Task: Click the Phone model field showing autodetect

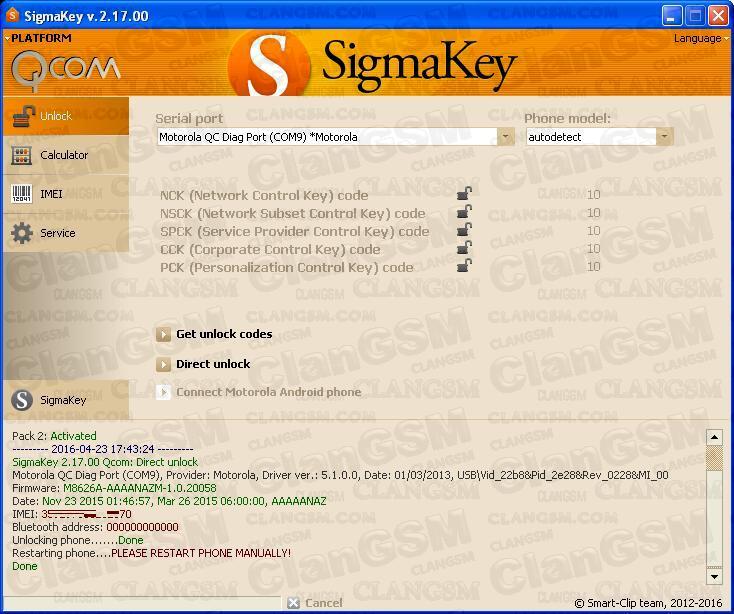Action: click(x=600, y=137)
